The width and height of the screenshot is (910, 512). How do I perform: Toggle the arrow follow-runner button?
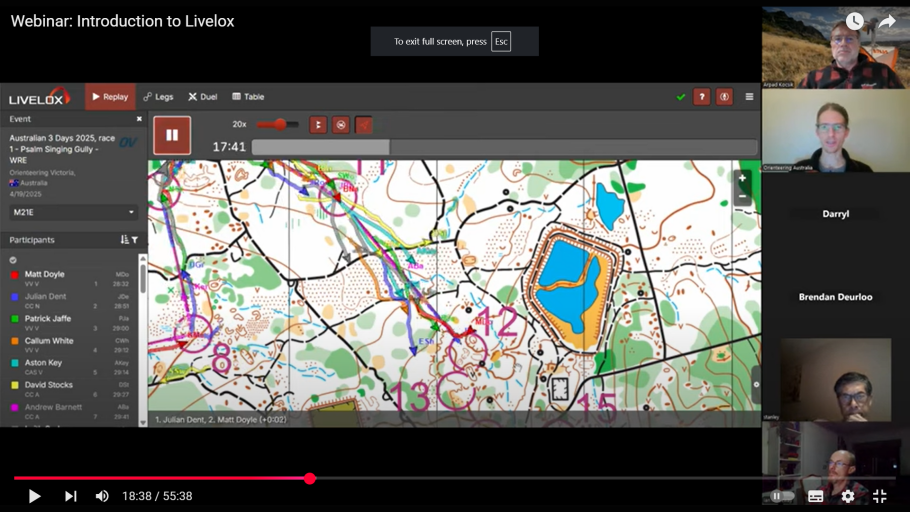coord(363,125)
